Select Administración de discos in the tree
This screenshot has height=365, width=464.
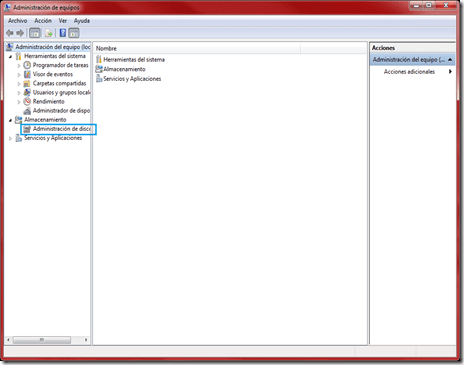point(61,129)
